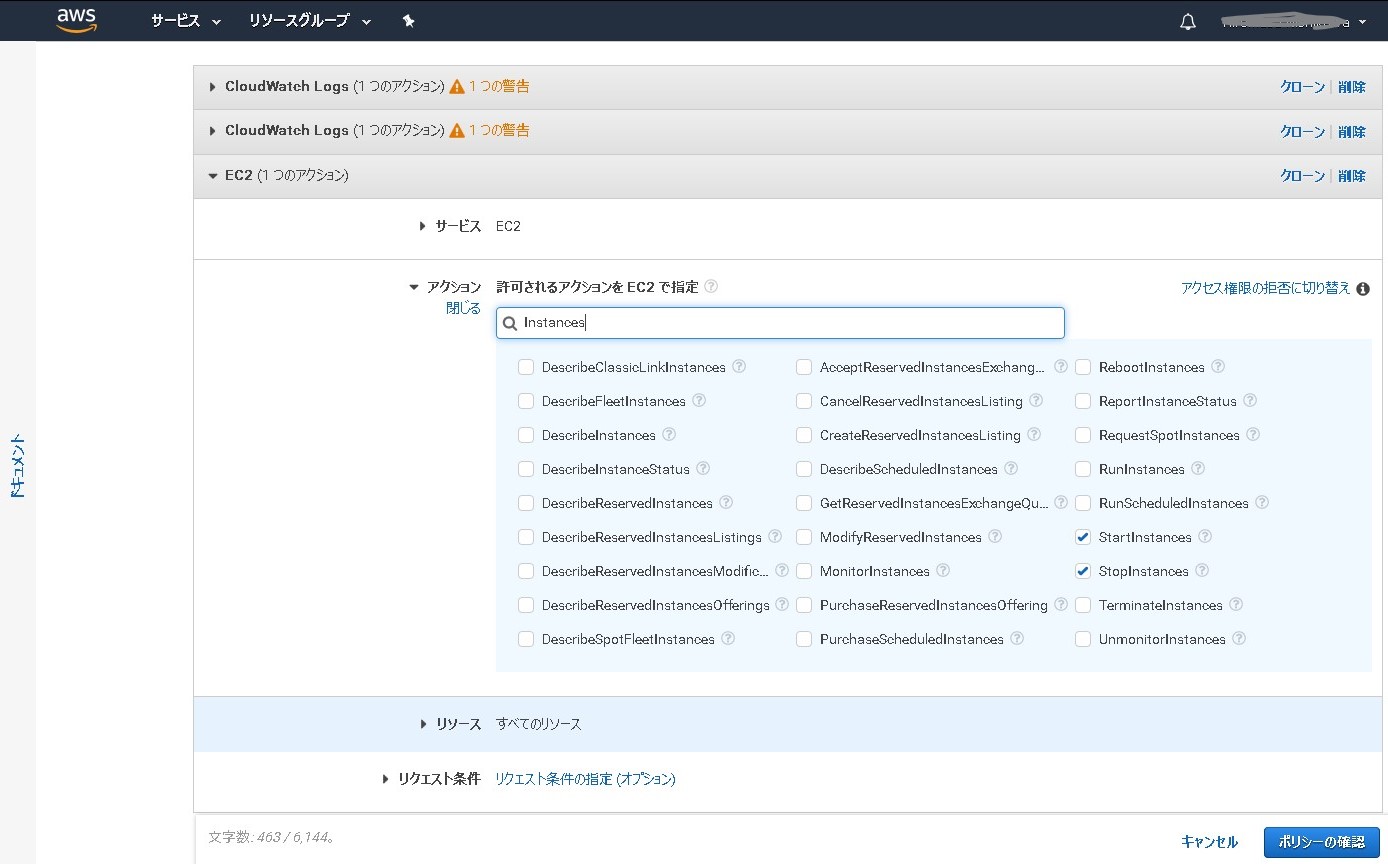Screen dimensions: 1388x864
Task: Click the magnifier icon in the action search box
Action: point(510,322)
